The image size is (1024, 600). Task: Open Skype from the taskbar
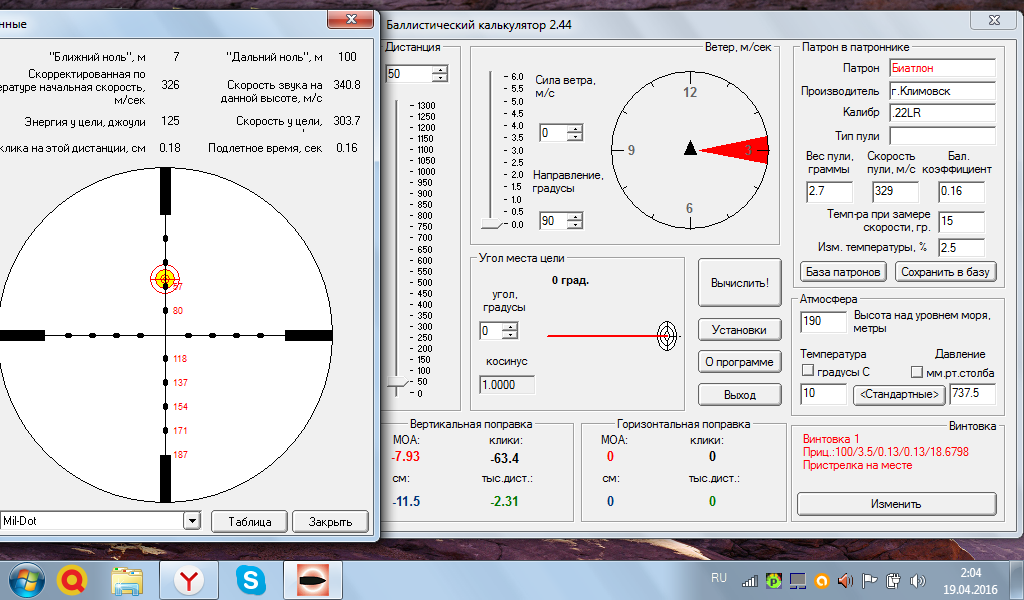[x=250, y=580]
